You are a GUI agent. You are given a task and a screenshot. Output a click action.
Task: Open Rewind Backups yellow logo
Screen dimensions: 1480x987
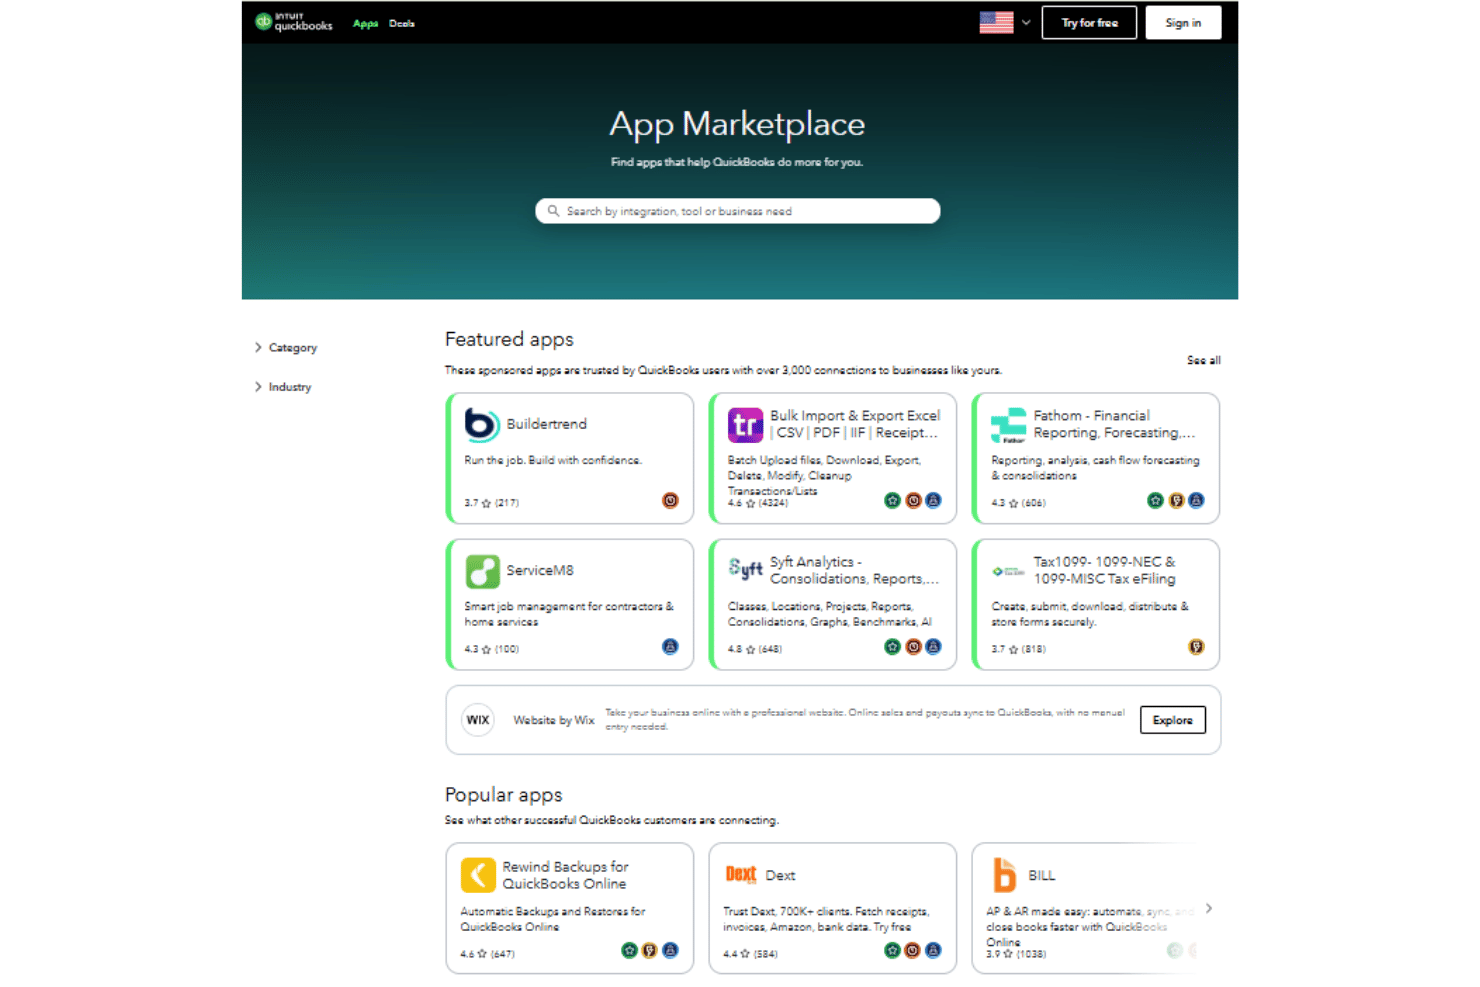(x=478, y=875)
